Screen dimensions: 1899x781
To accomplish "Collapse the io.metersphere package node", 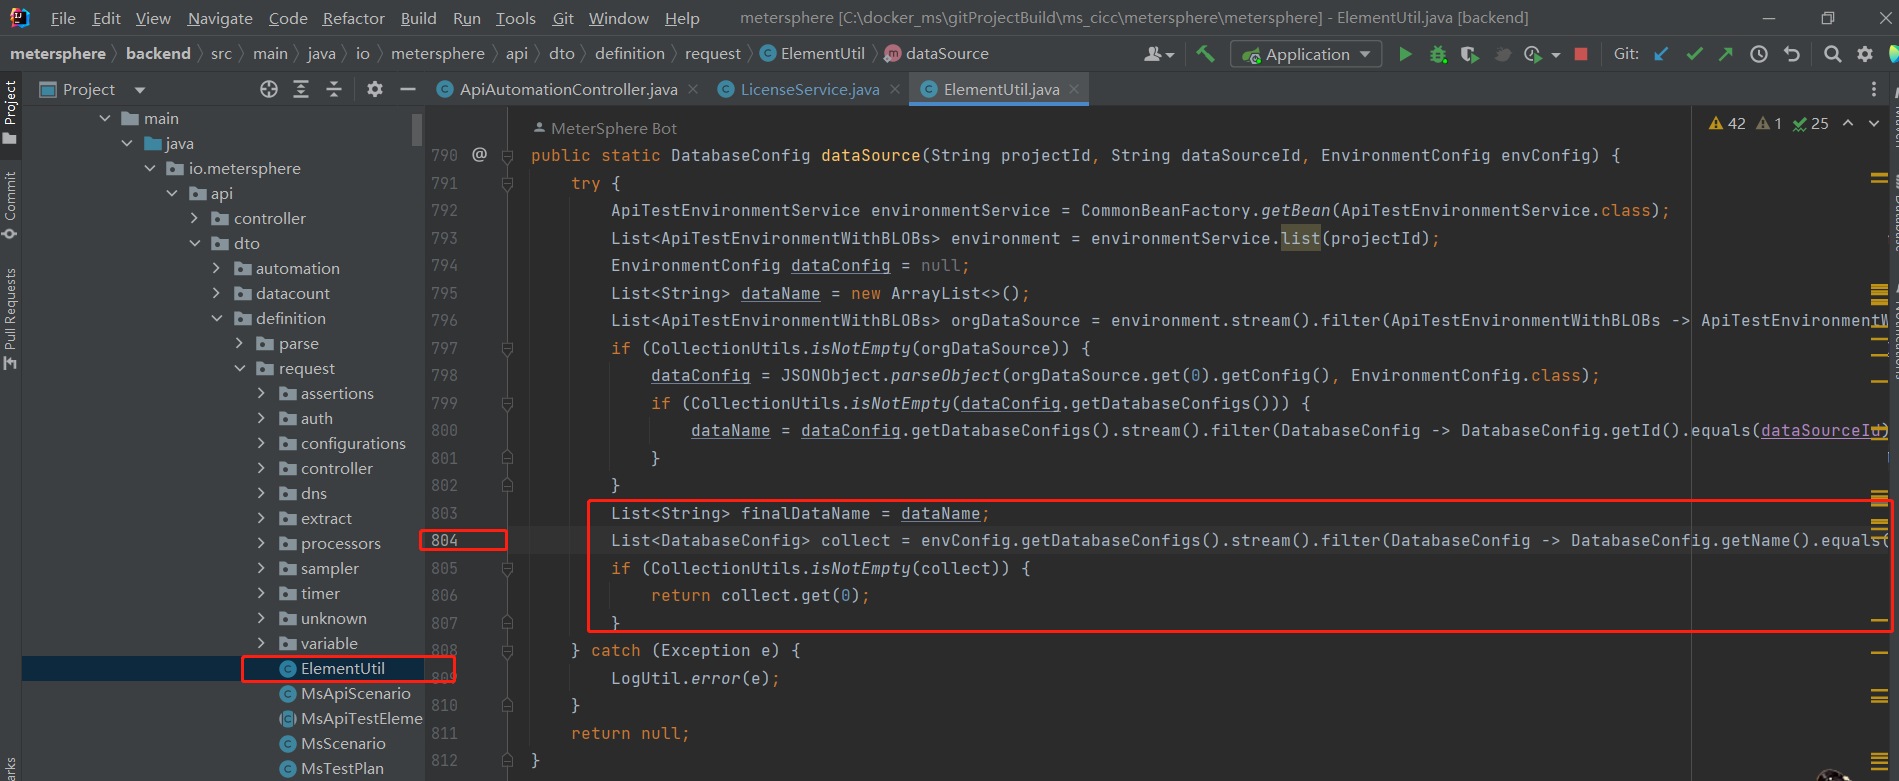I will pos(150,168).
